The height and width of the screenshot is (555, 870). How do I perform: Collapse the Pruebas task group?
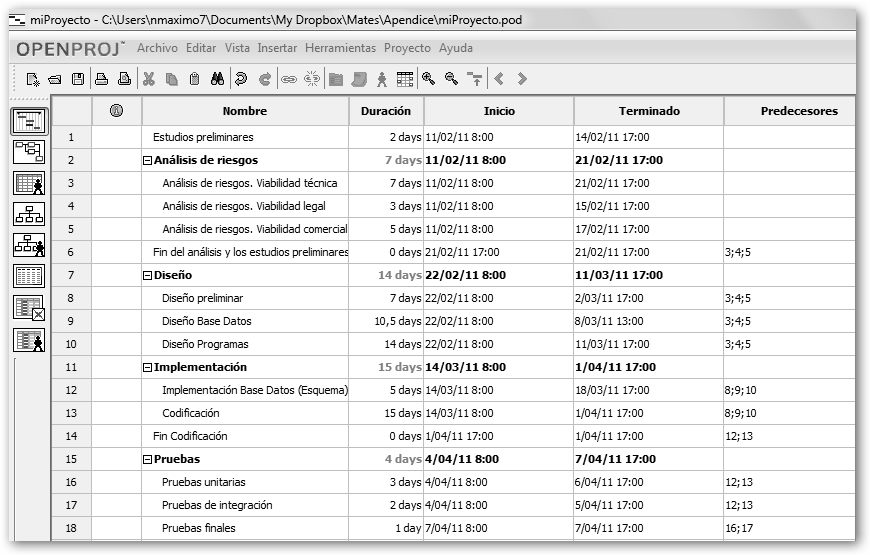147,459
